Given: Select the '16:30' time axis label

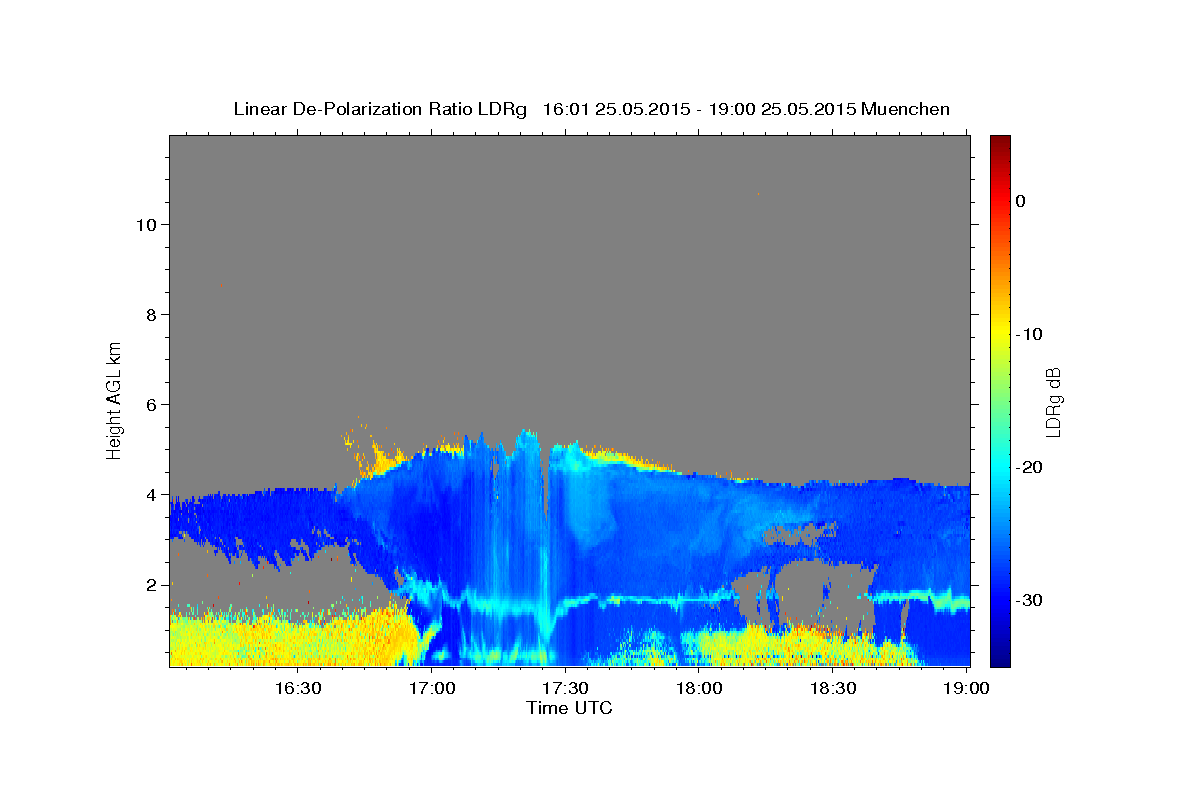Looking at the screenshot, I should [298, 689].
